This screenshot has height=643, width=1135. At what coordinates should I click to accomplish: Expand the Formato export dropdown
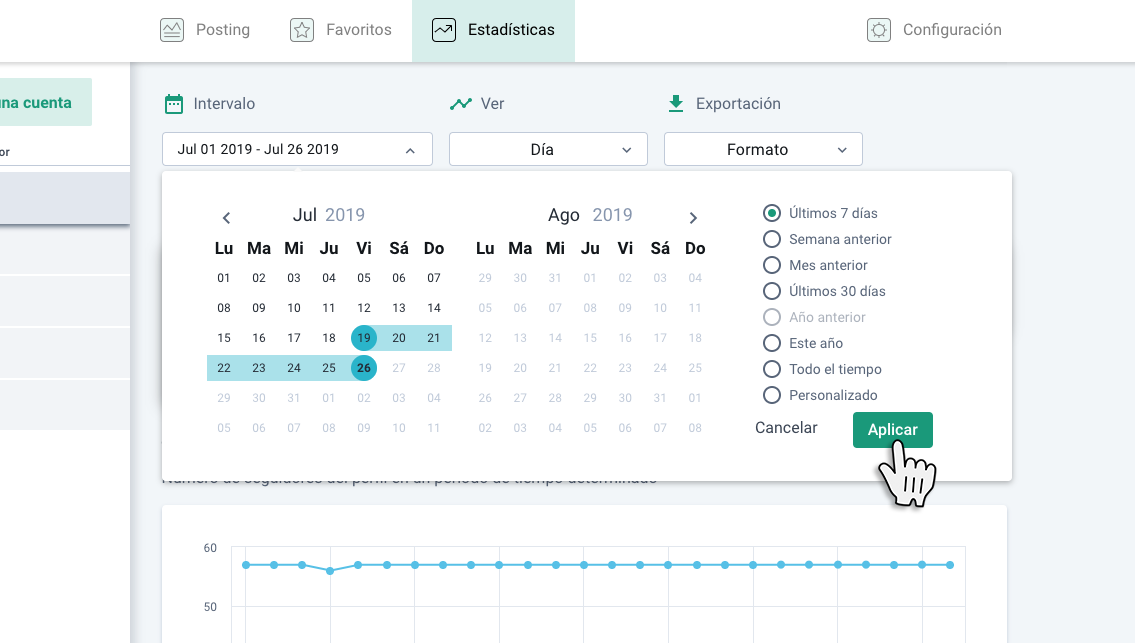pos(763,150)
